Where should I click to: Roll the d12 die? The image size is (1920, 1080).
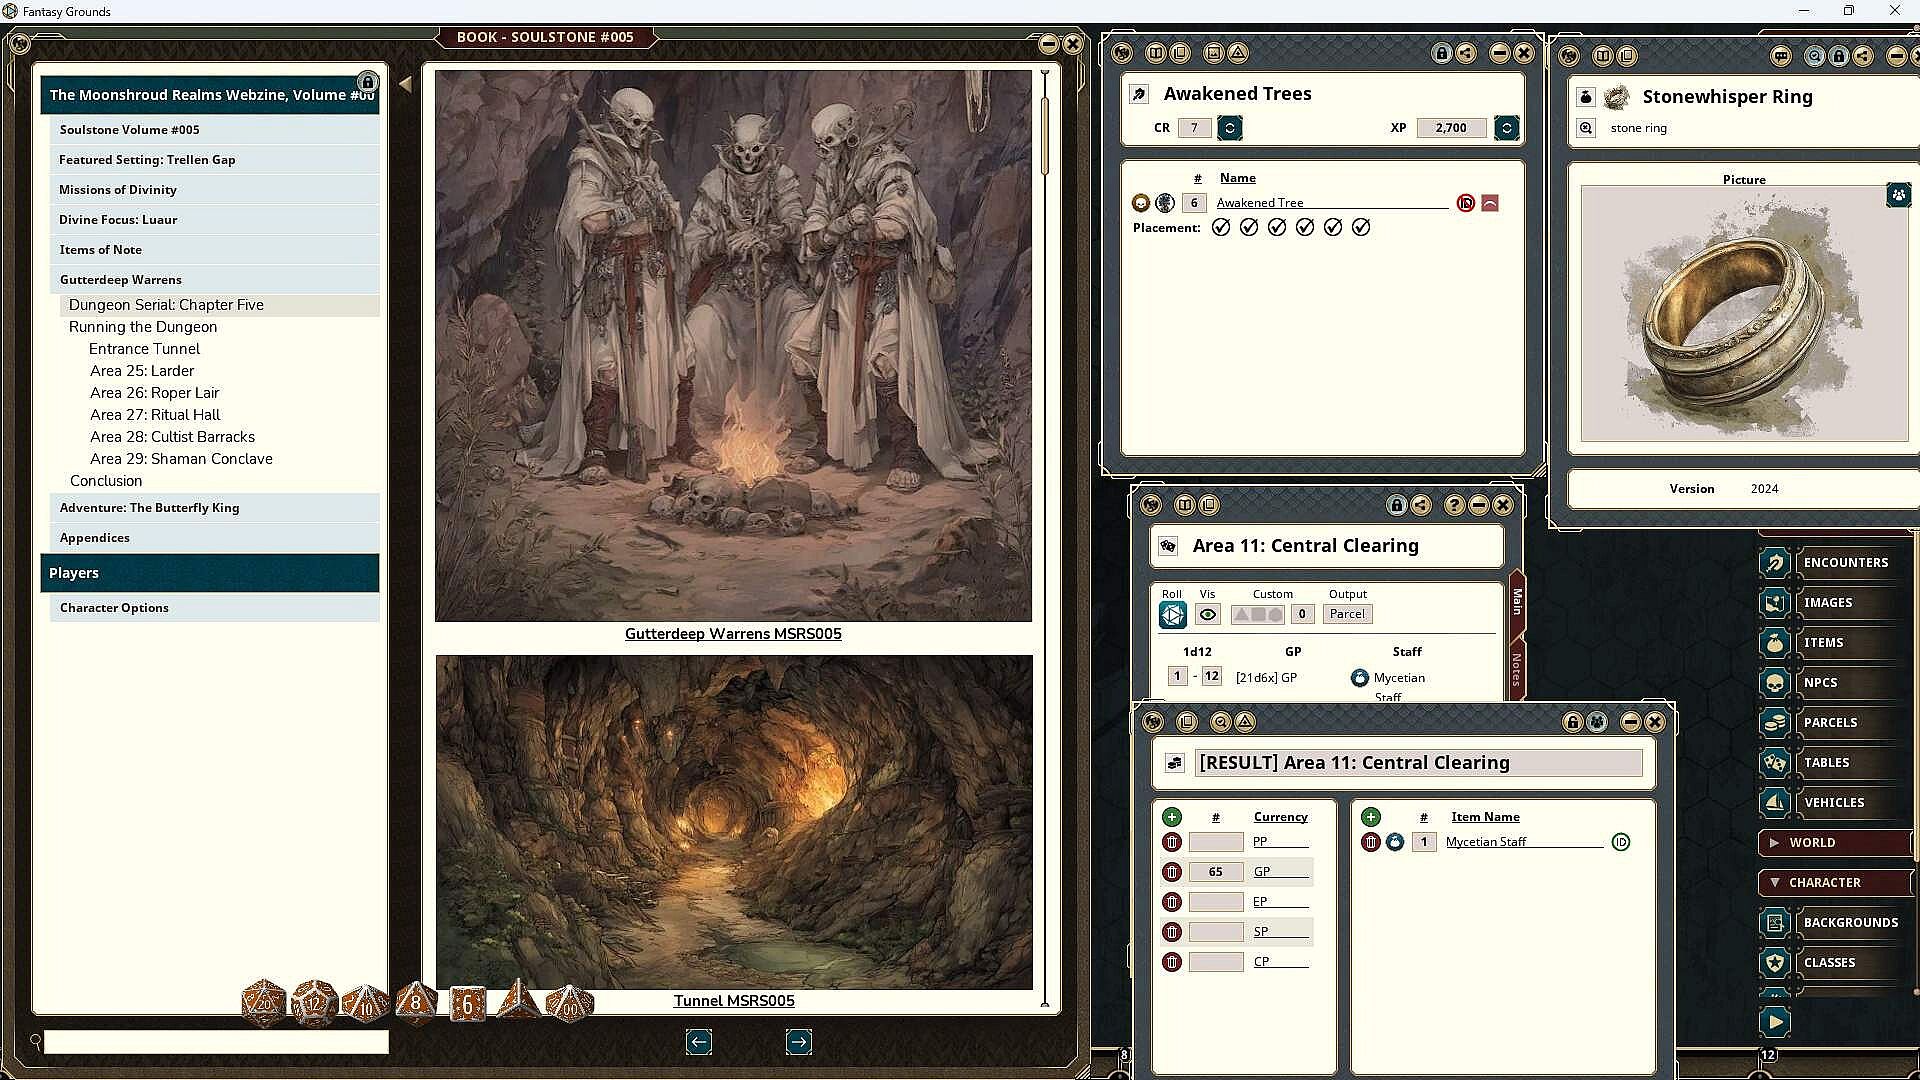click(x=314, y=1003)
